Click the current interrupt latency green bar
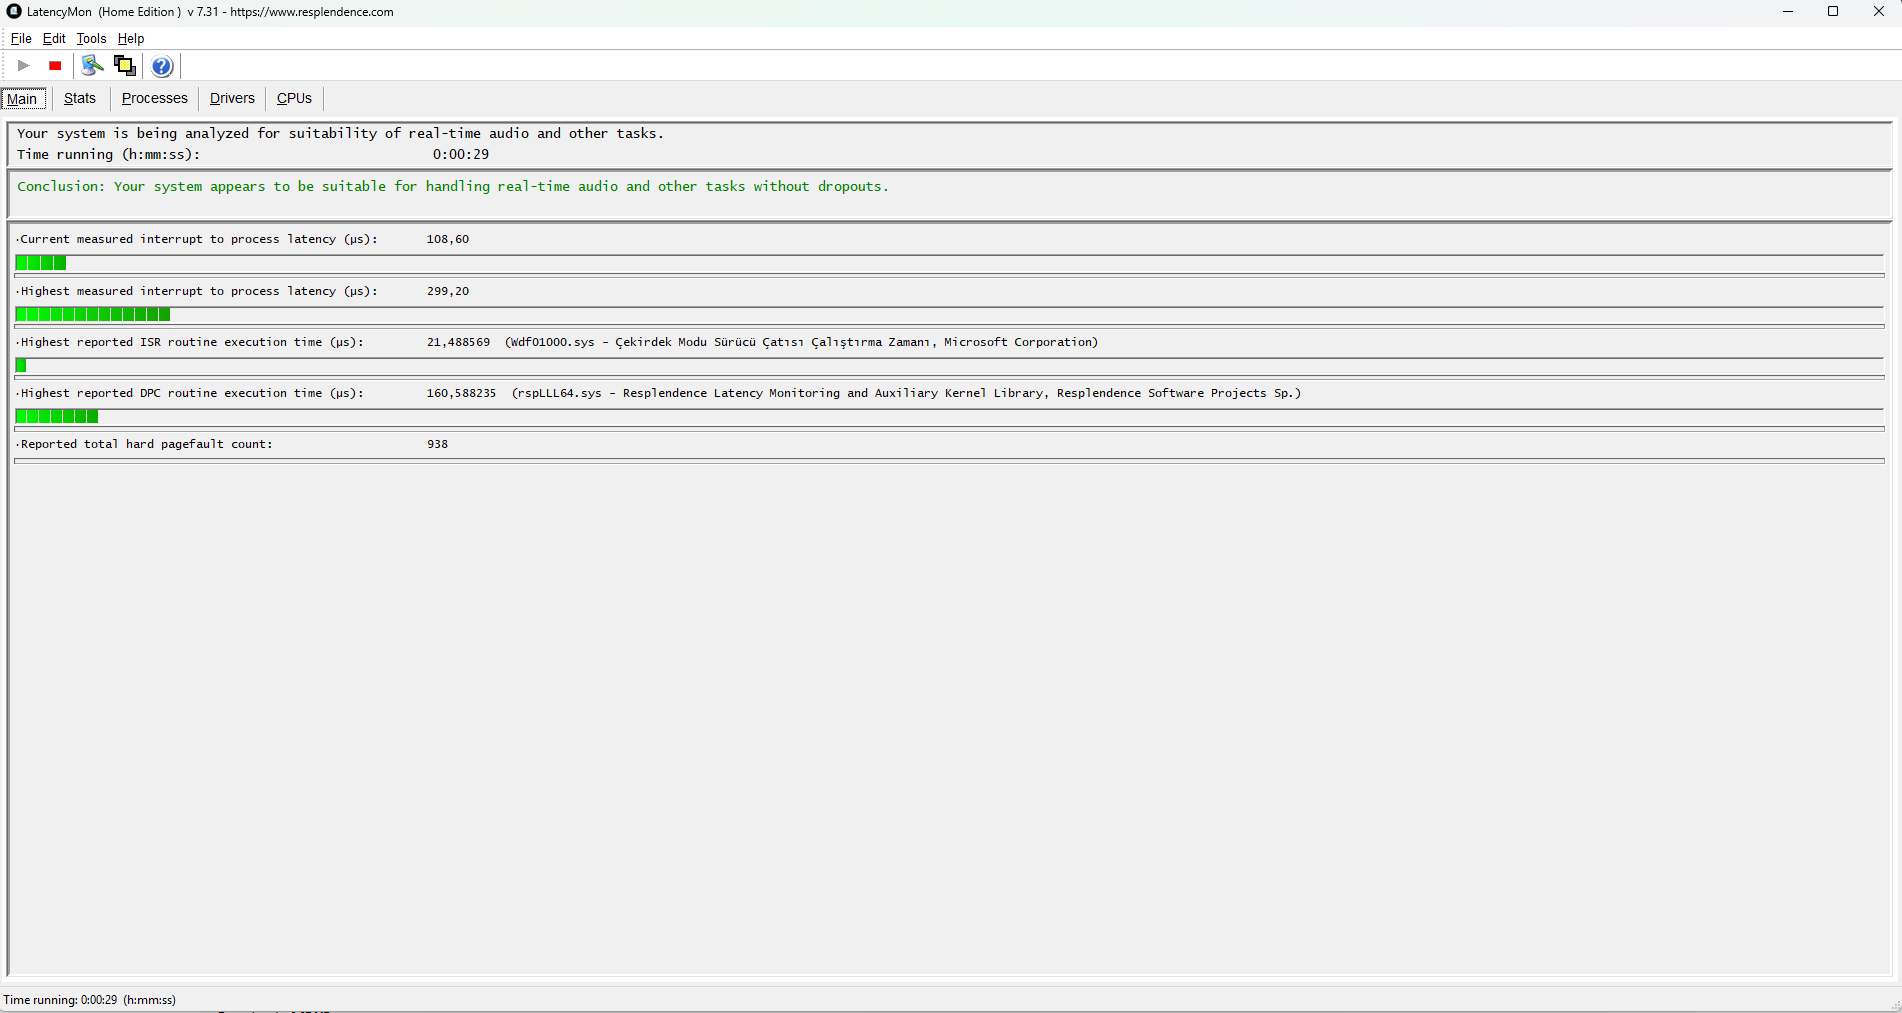Image resolution: width=1902 pixels, height=1013 pixels. (x=41, y=263)
